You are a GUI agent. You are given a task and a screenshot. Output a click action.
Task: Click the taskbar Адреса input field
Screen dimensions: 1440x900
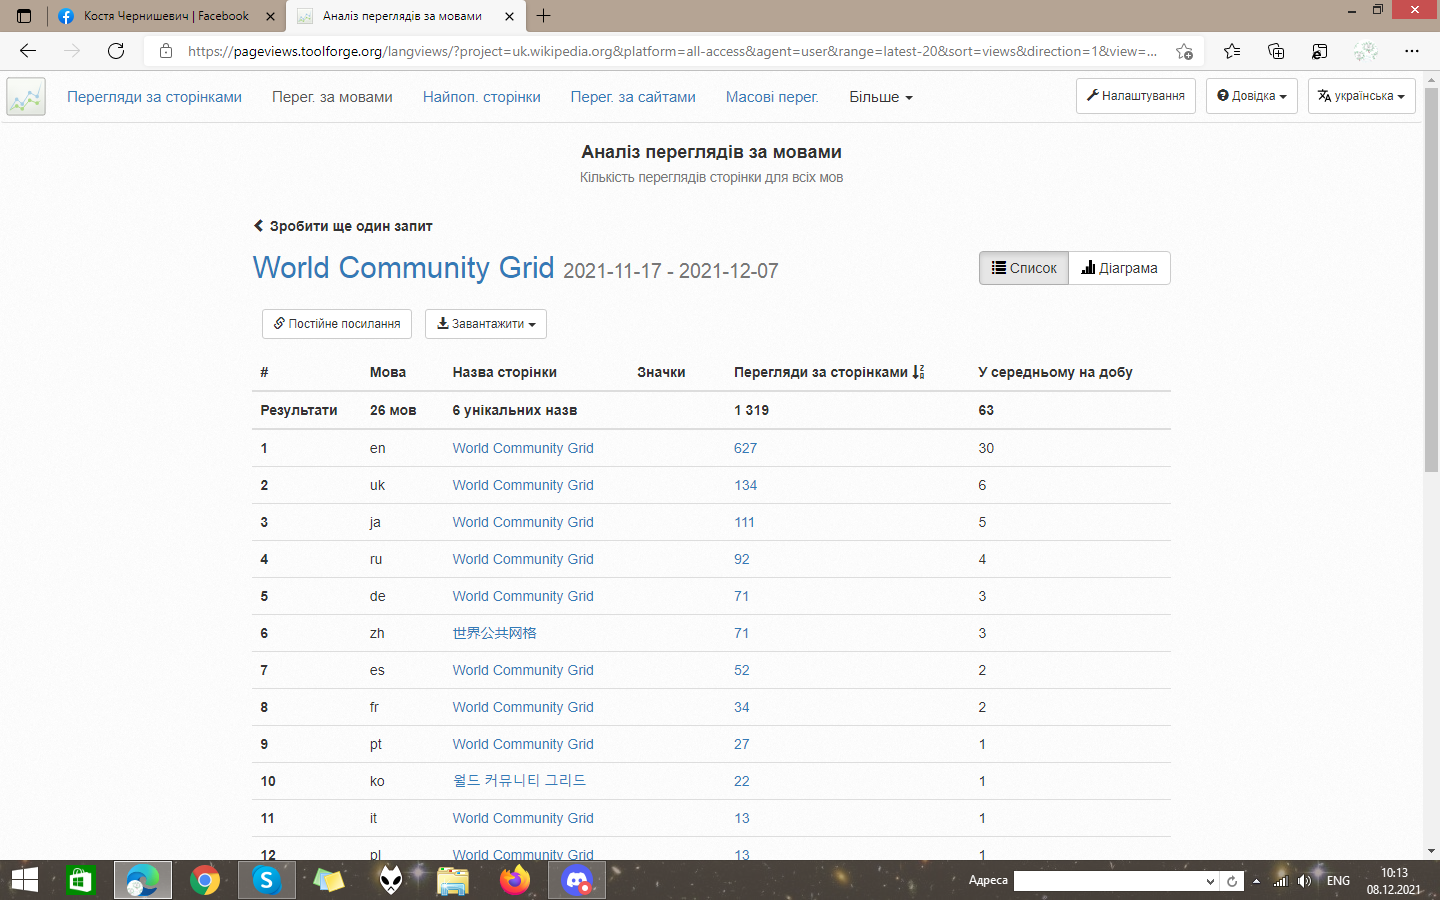1108,881
